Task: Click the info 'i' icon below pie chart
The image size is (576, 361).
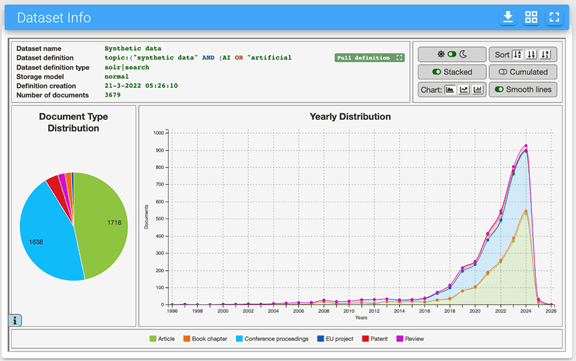Action: coord(15,320)
